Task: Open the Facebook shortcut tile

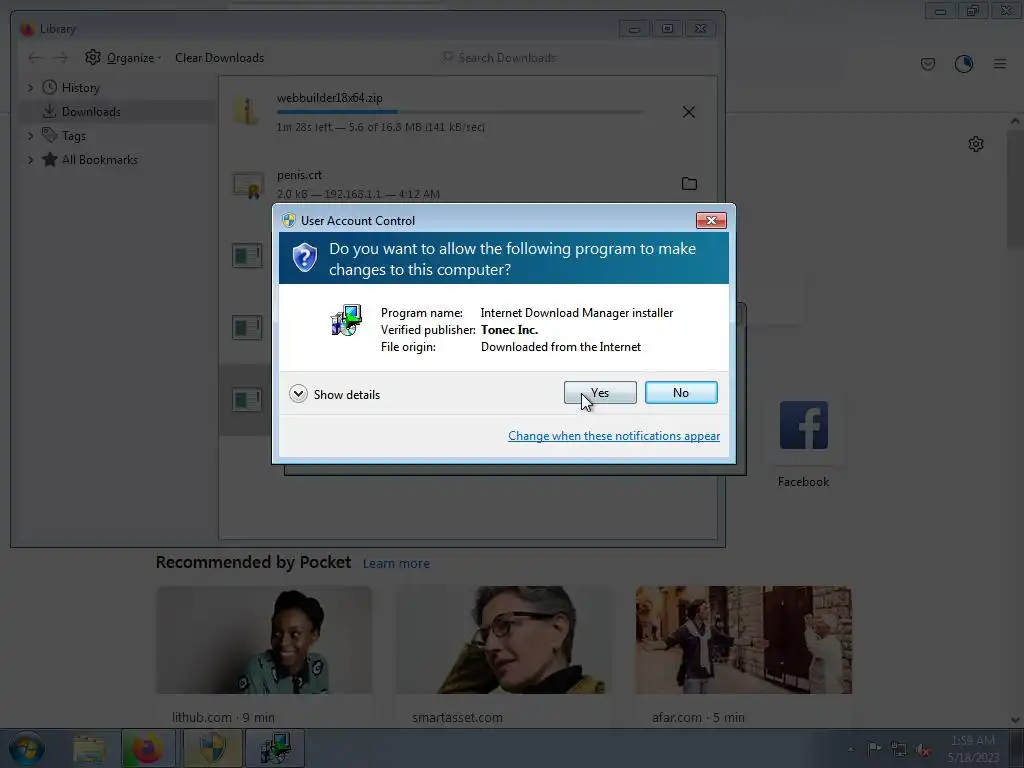Action: [x=803, y=425]
